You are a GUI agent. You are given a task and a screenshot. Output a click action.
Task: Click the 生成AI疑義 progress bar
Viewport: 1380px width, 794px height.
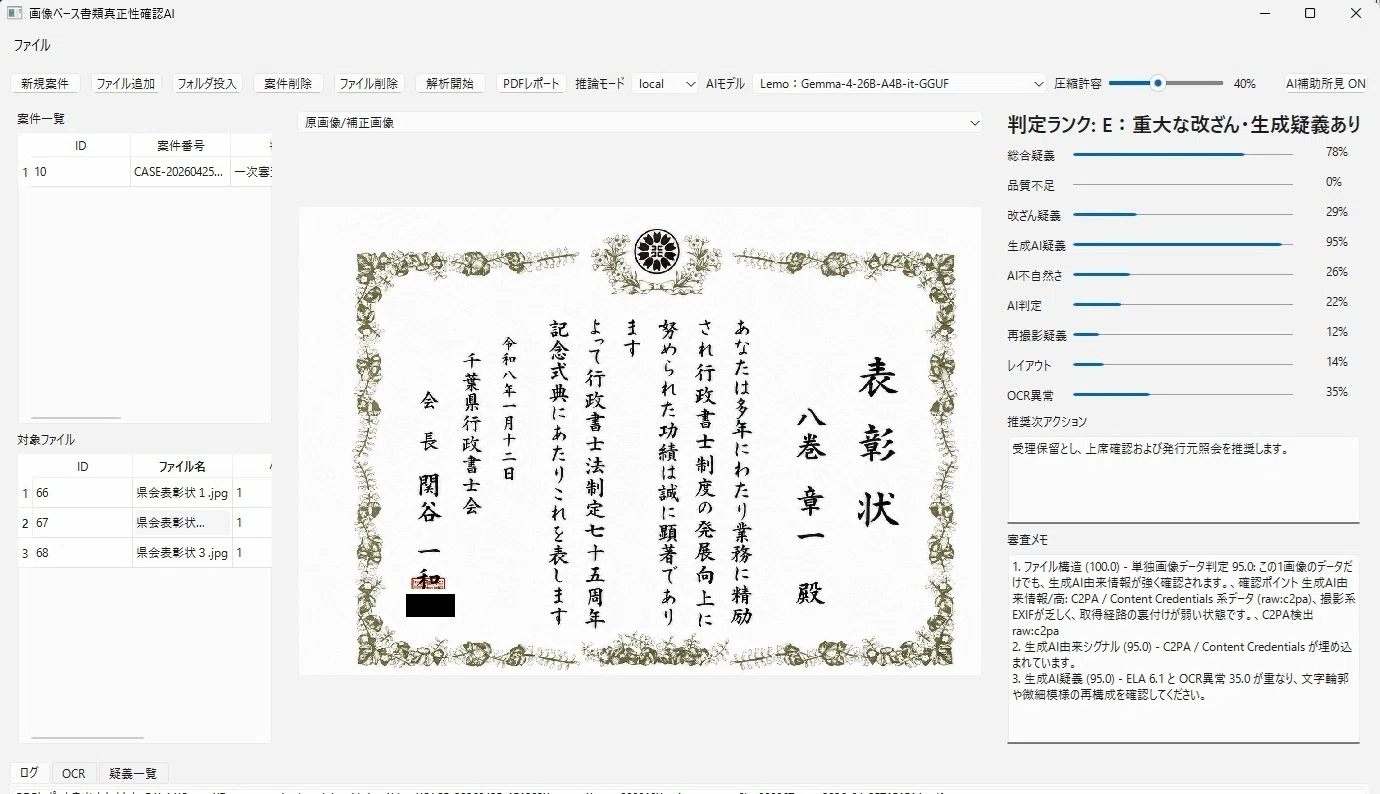click(1182, 244)
